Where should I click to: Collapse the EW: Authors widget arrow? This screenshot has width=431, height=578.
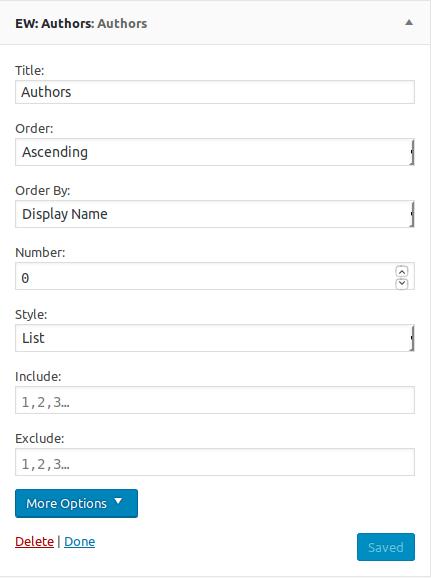(x=409, y=22)
